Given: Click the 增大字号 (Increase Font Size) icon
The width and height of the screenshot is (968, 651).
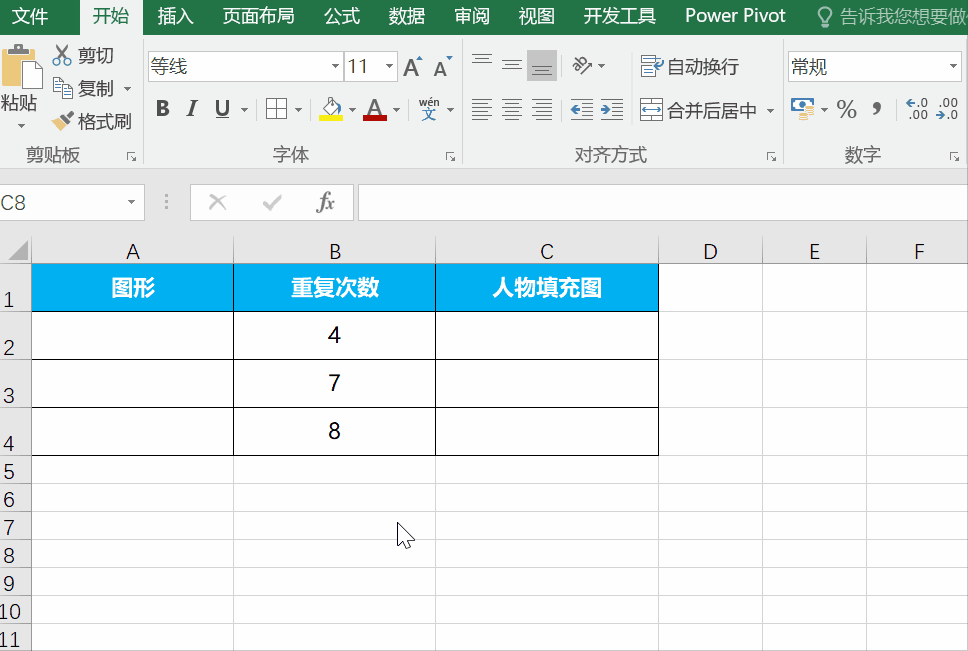Looking at the screenshot, I should (x=411, y=64).
